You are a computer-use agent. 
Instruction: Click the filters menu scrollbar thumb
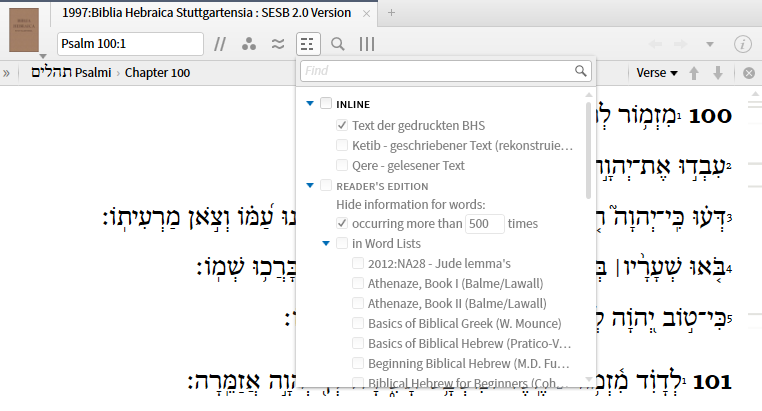point(589,150)
